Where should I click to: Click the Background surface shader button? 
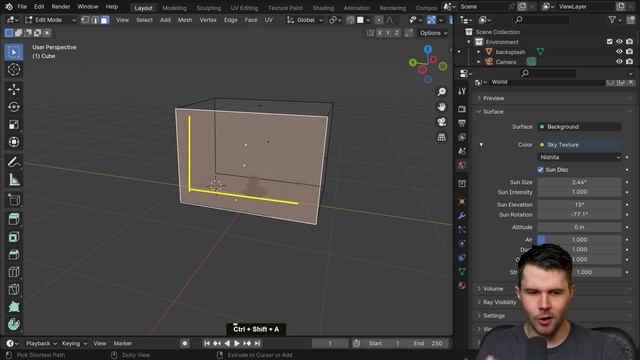(x=580, y=127)
